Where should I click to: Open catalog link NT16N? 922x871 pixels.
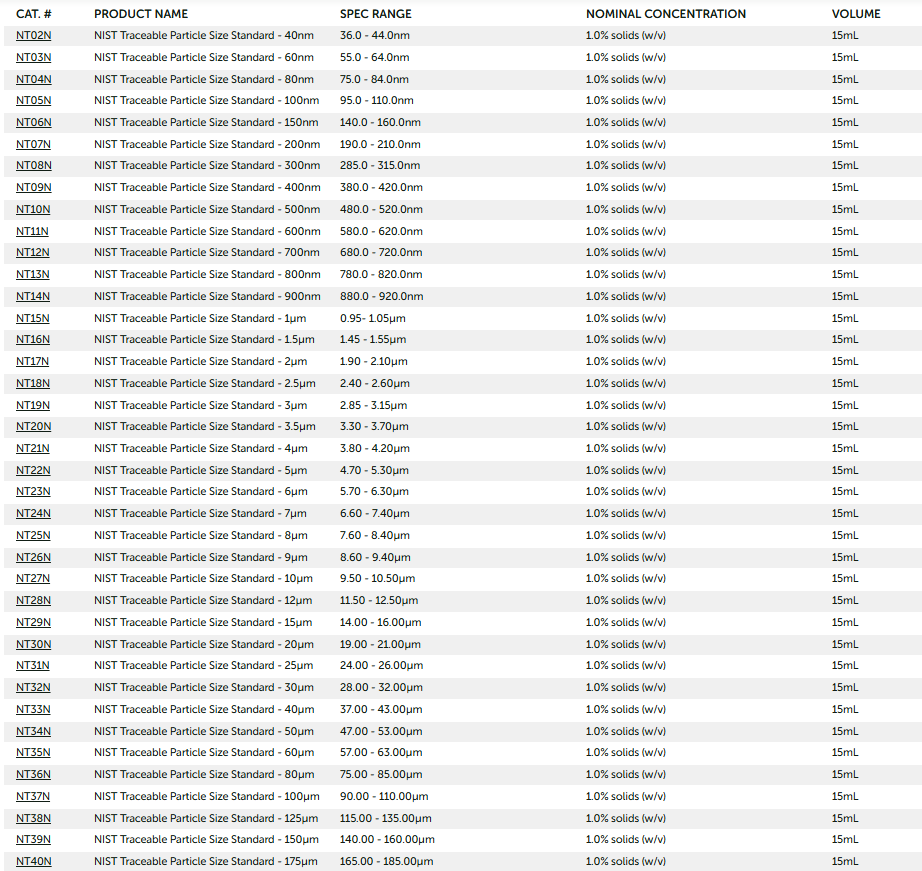pyautogui.click(x=33, y=339)
